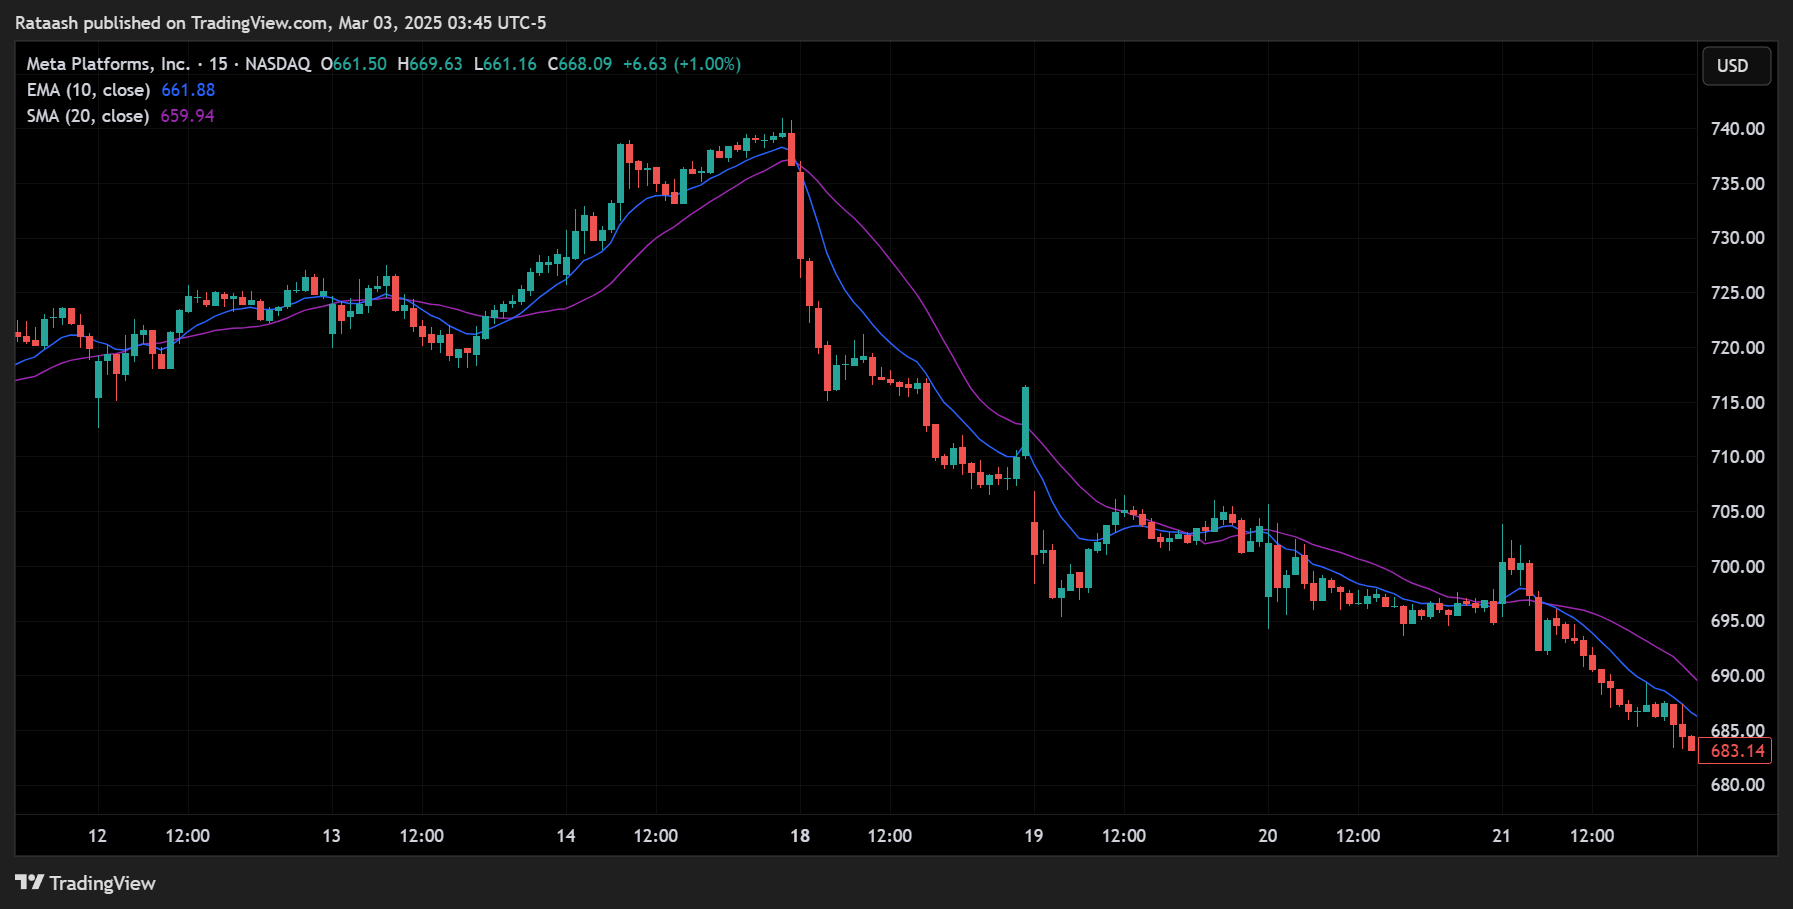Click the EMA (10, close) indicator label
Viewport: 1793px width, 909px height.
(88, 90)
